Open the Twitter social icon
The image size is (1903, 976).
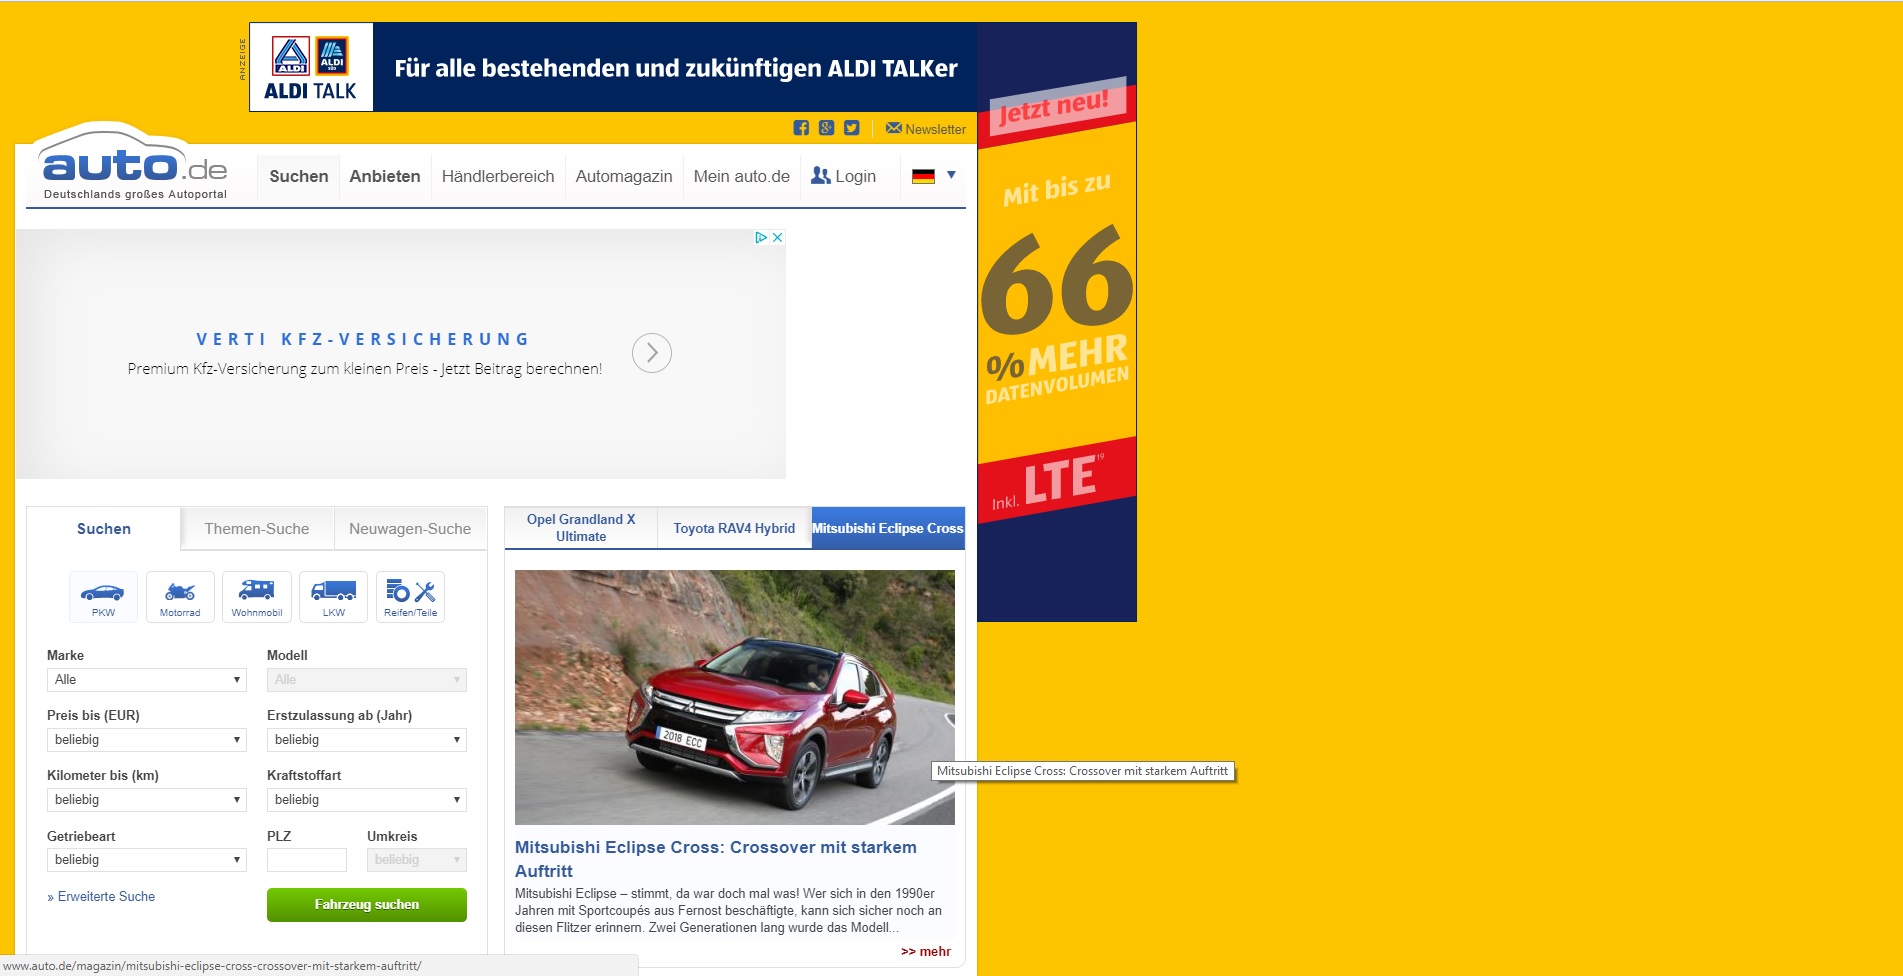click(851, 128)
